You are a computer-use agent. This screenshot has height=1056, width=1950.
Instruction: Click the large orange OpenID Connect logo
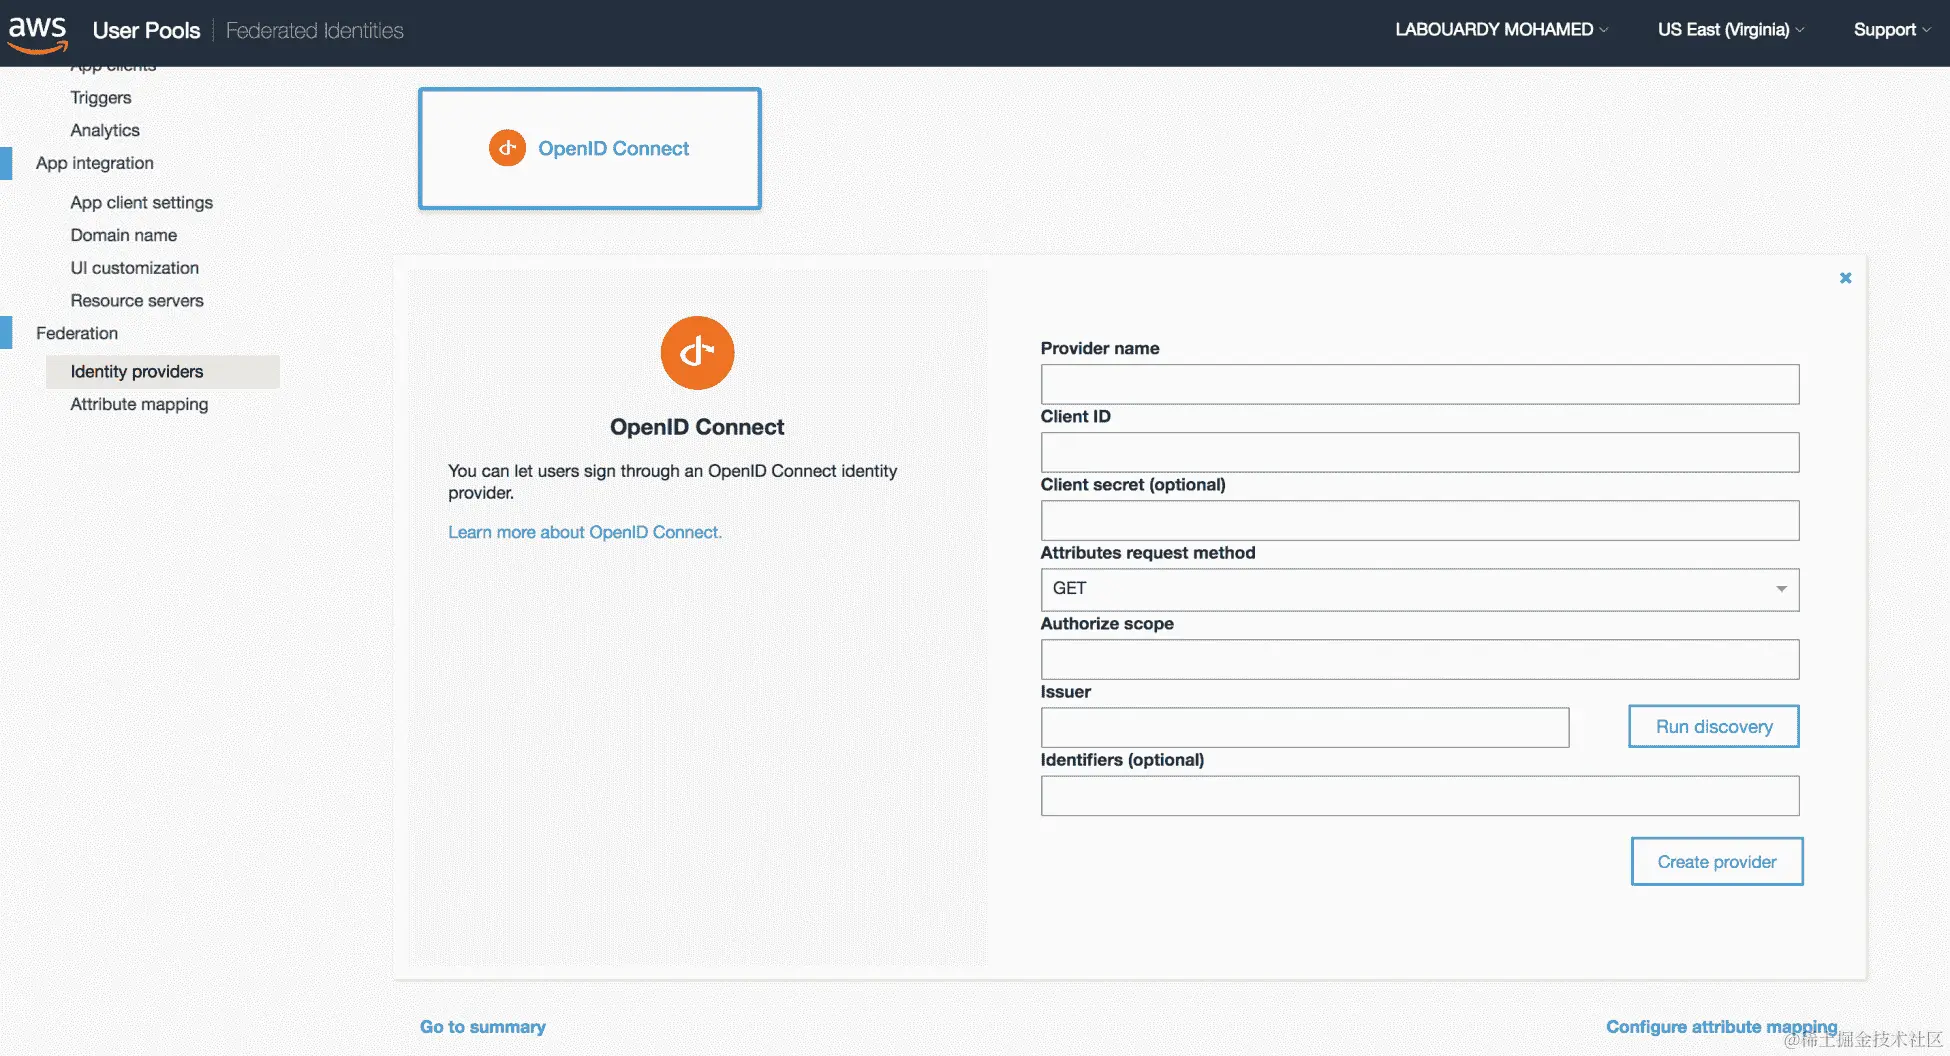coord(697,353)
